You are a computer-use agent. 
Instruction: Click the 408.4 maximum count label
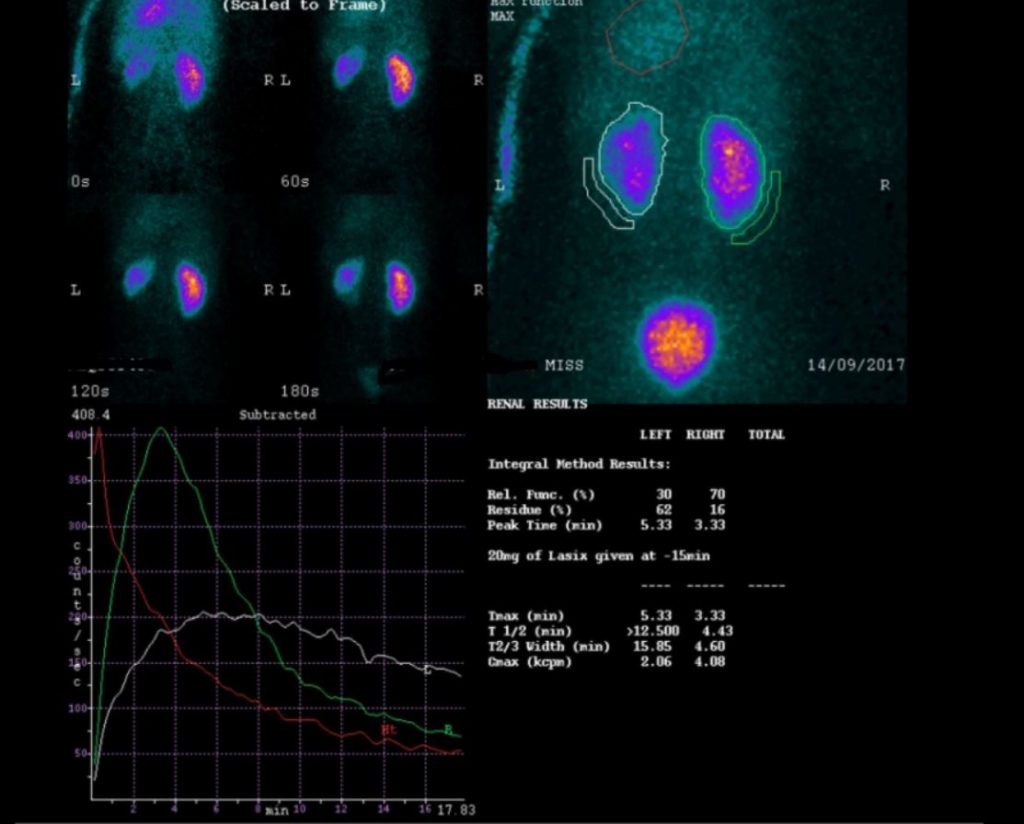89,414
